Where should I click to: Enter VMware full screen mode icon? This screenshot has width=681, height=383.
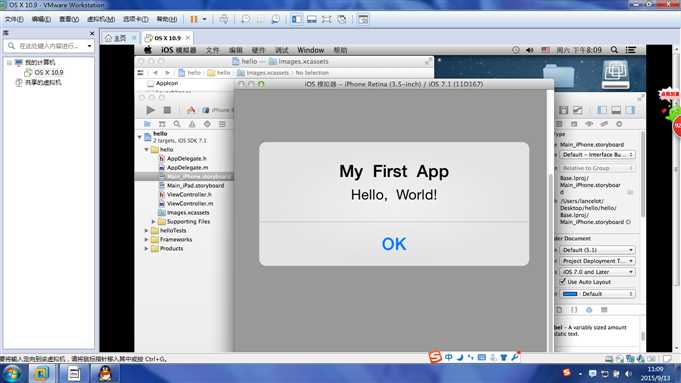pyautogui.click(x=326, y=19)
